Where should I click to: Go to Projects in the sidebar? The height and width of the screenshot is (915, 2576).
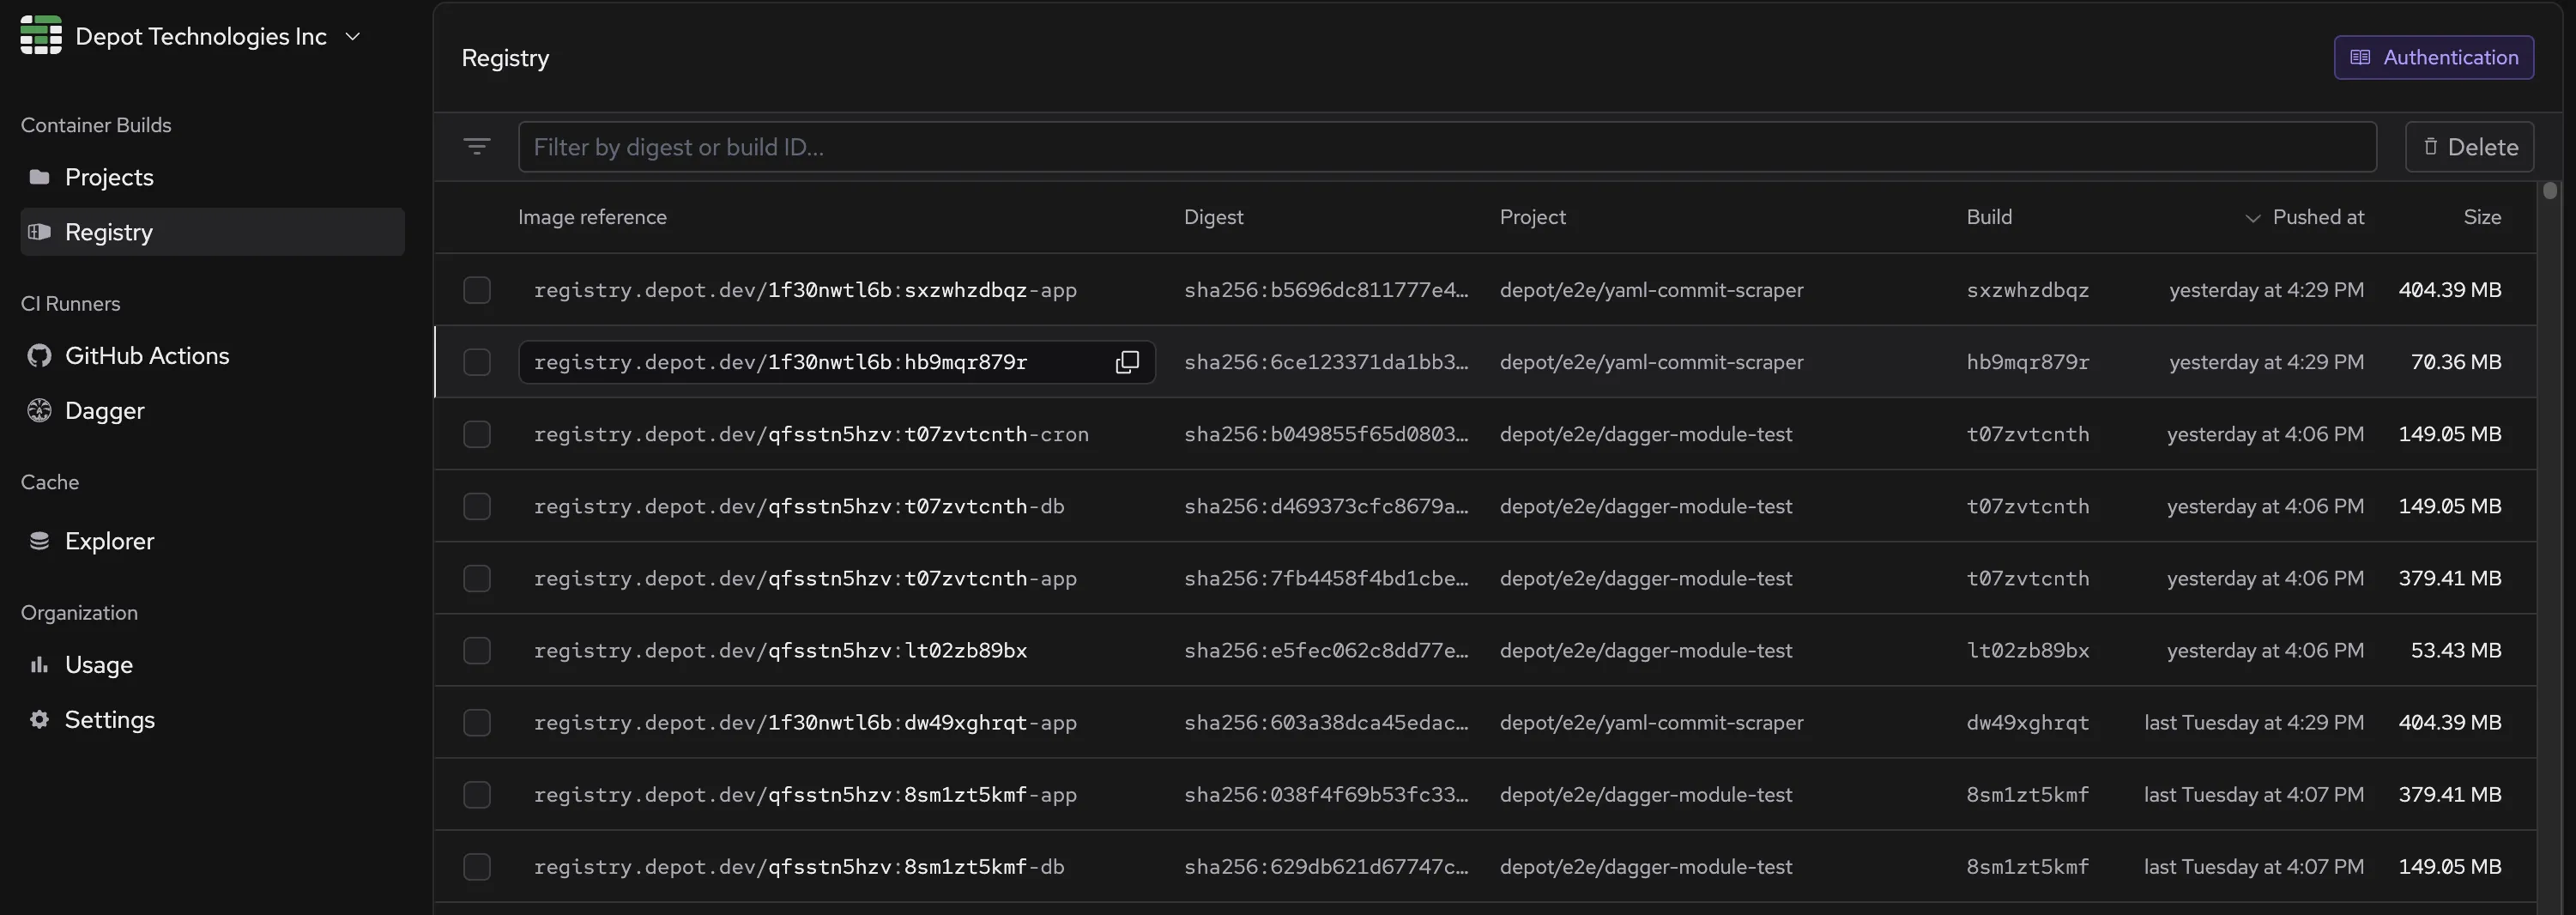point(109,177)
